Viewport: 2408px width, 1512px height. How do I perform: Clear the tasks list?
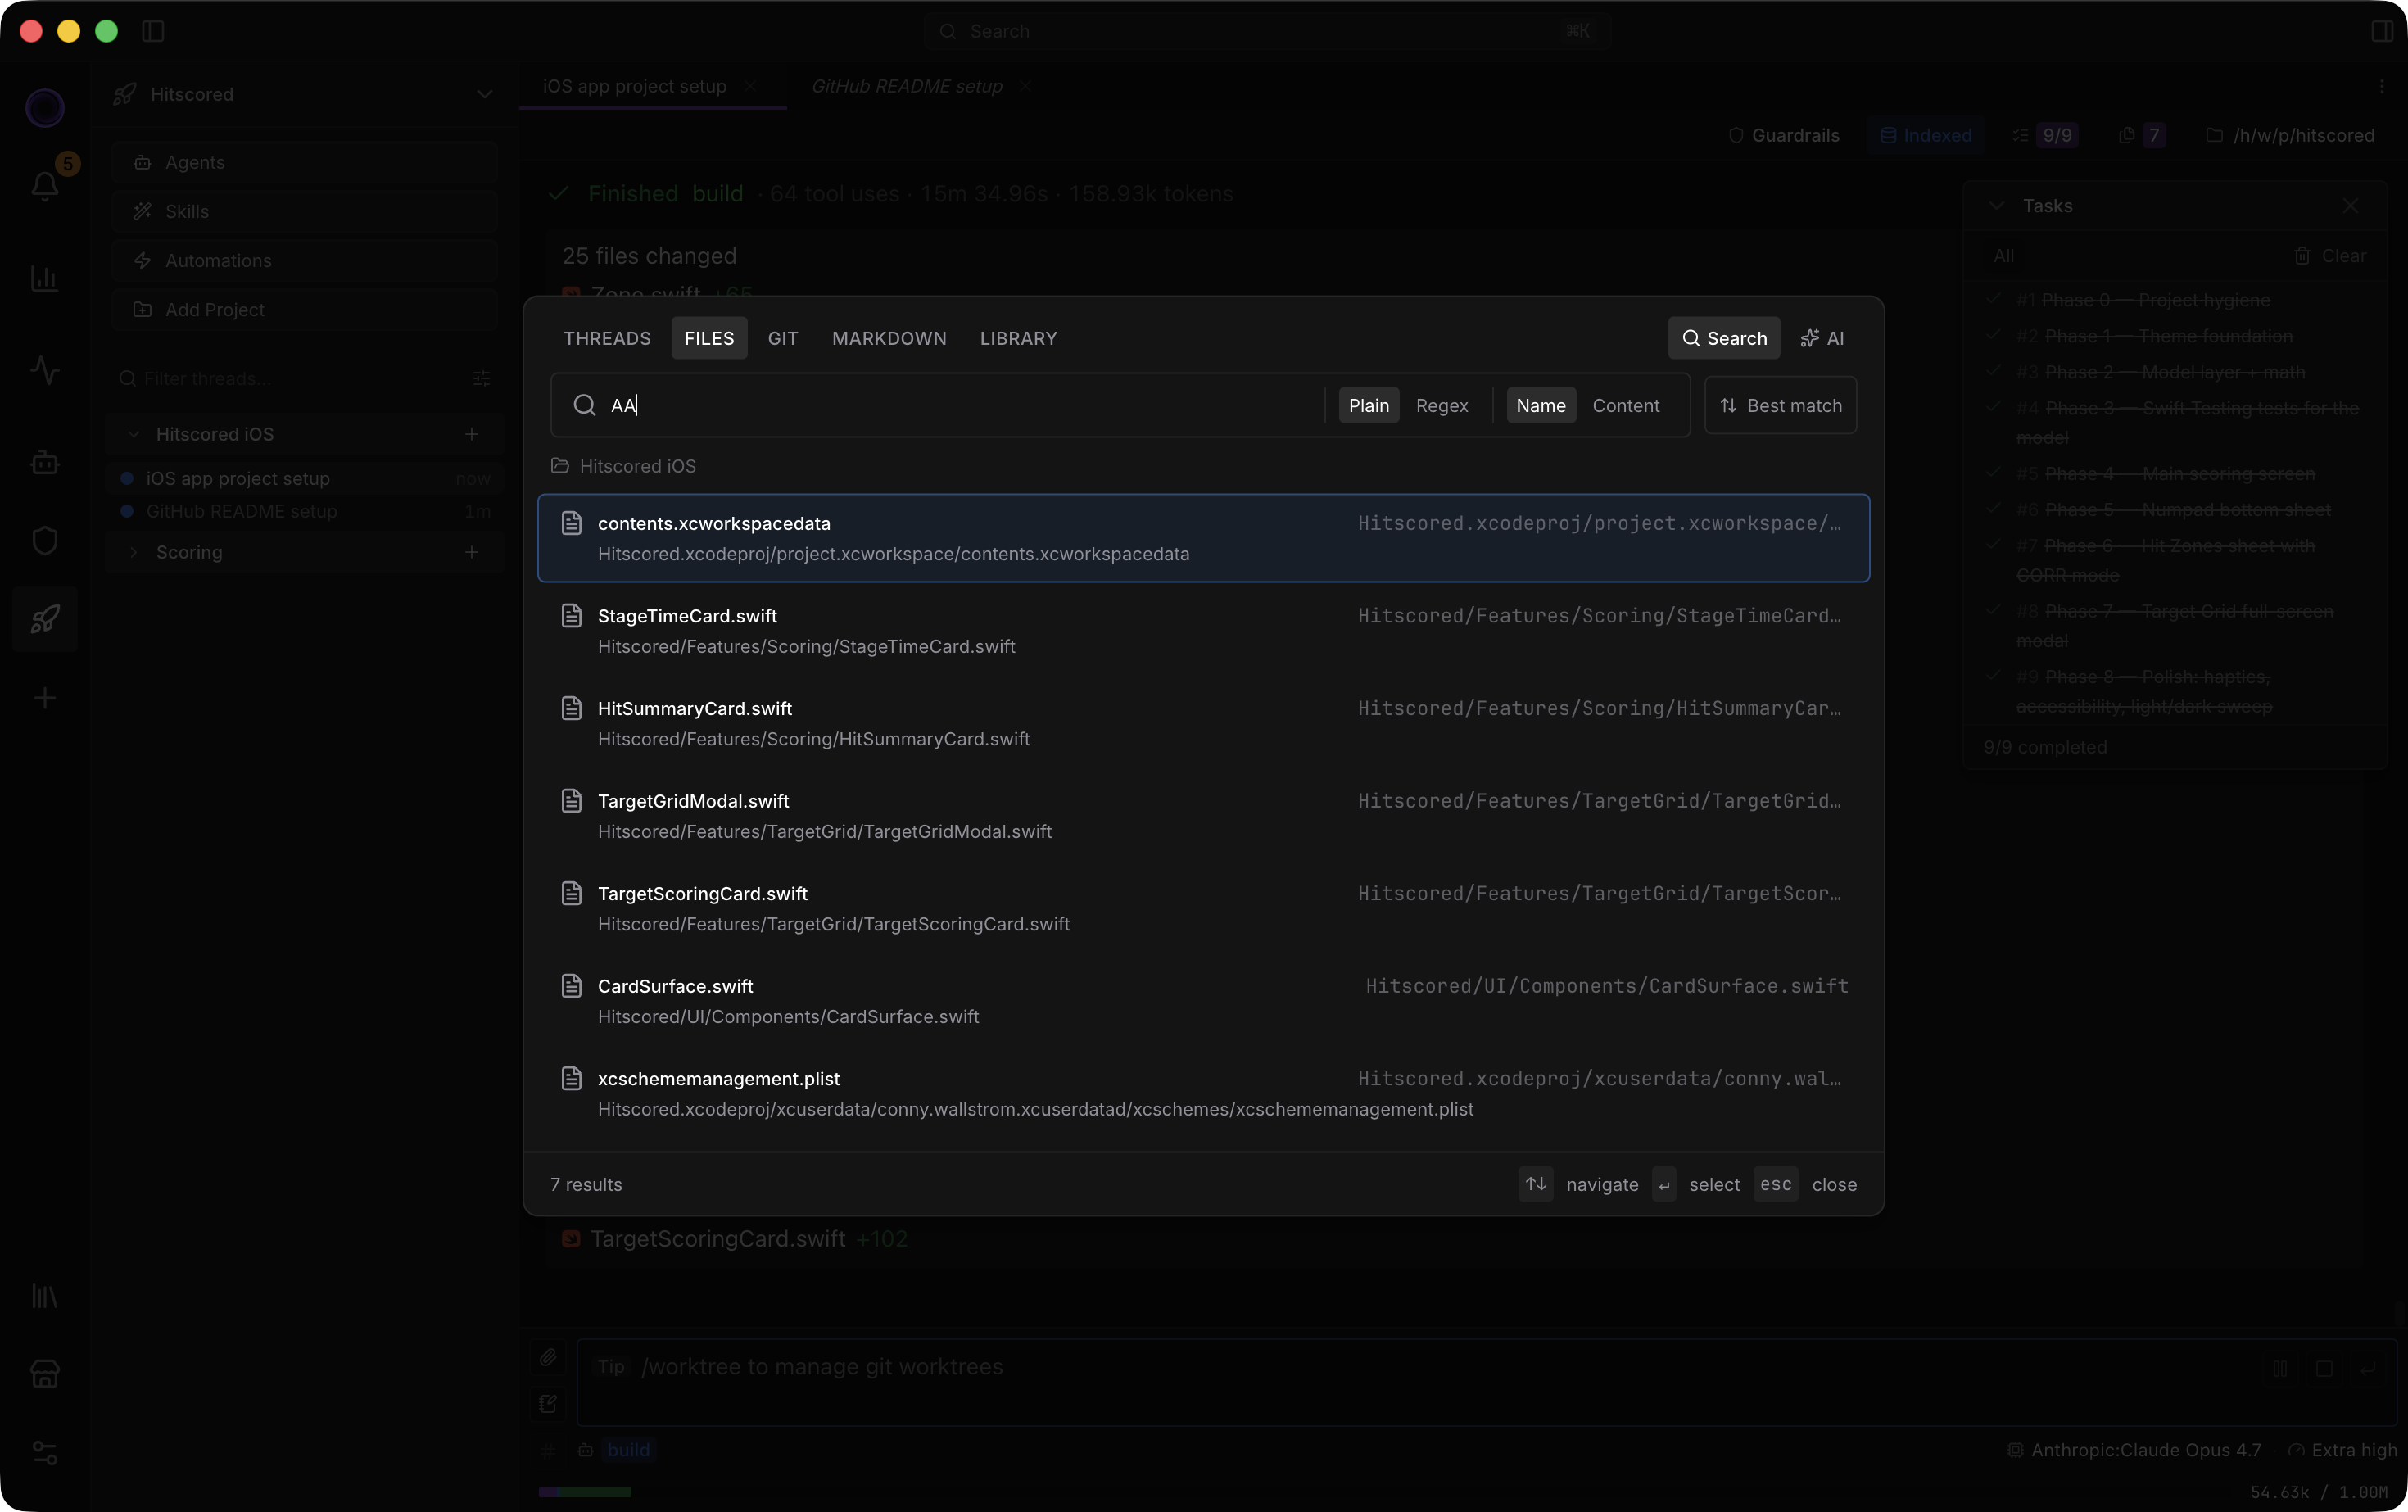pyautogui.click(x=2330, y=256)
